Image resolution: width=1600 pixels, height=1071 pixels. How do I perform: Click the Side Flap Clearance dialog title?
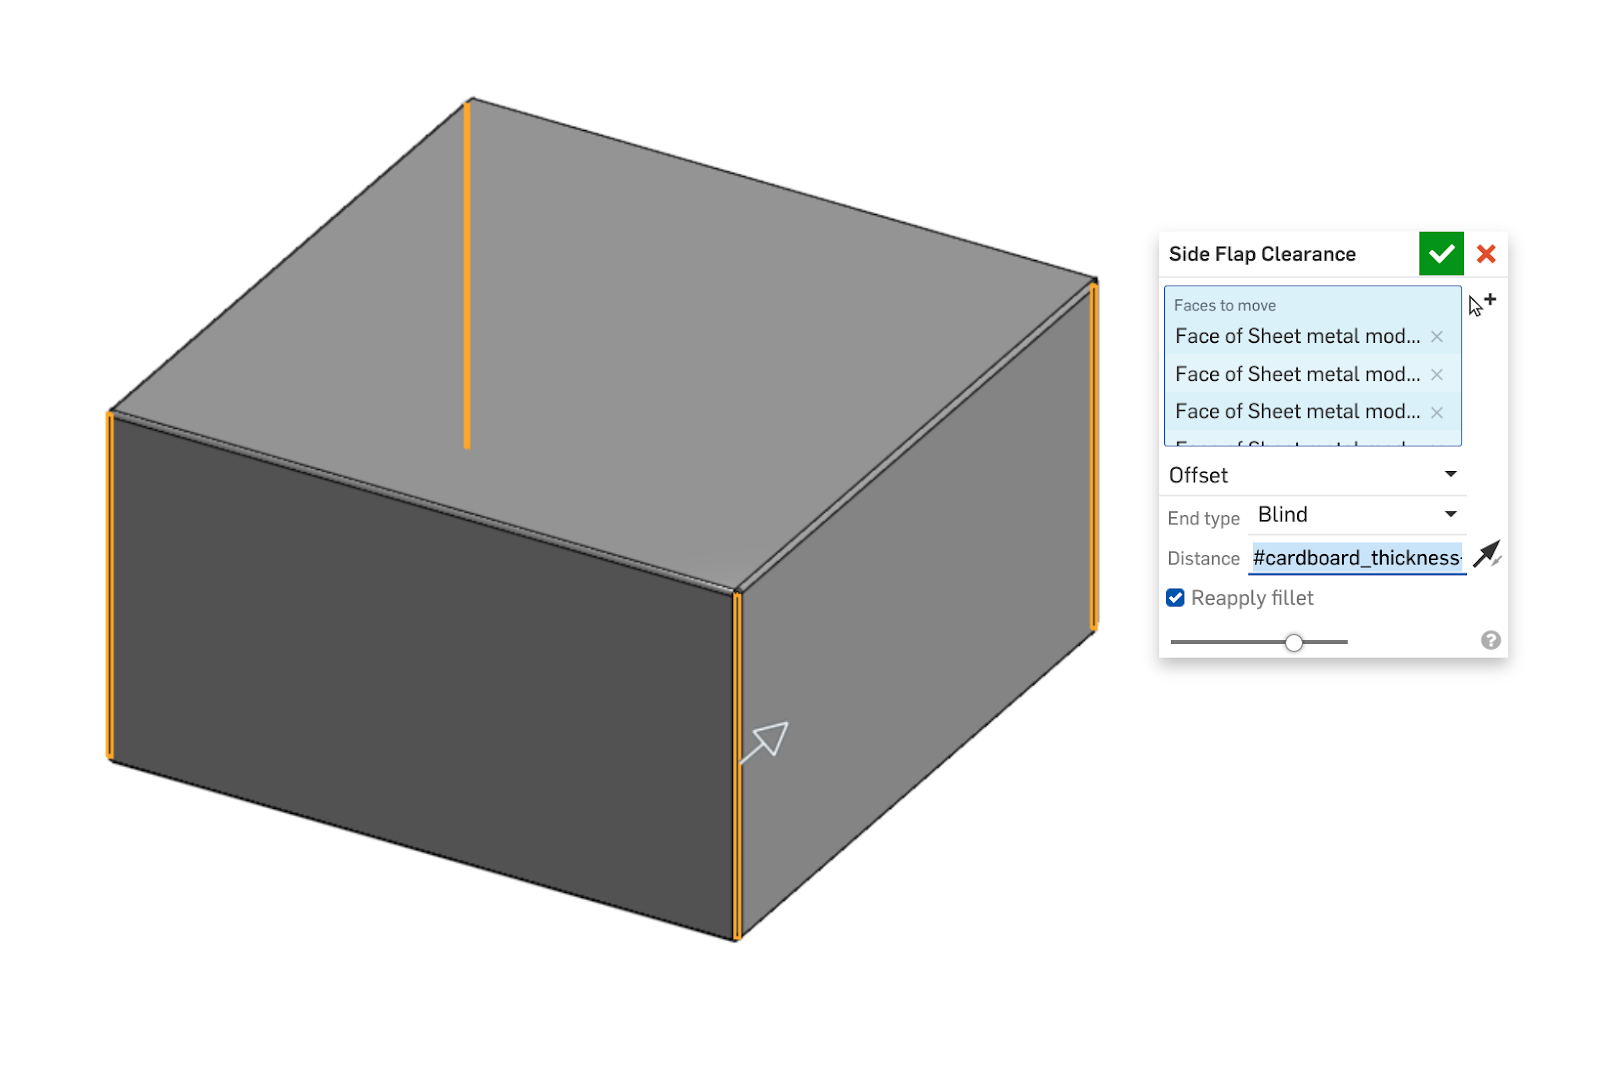pyautogui.click(x=1262, y=254)
